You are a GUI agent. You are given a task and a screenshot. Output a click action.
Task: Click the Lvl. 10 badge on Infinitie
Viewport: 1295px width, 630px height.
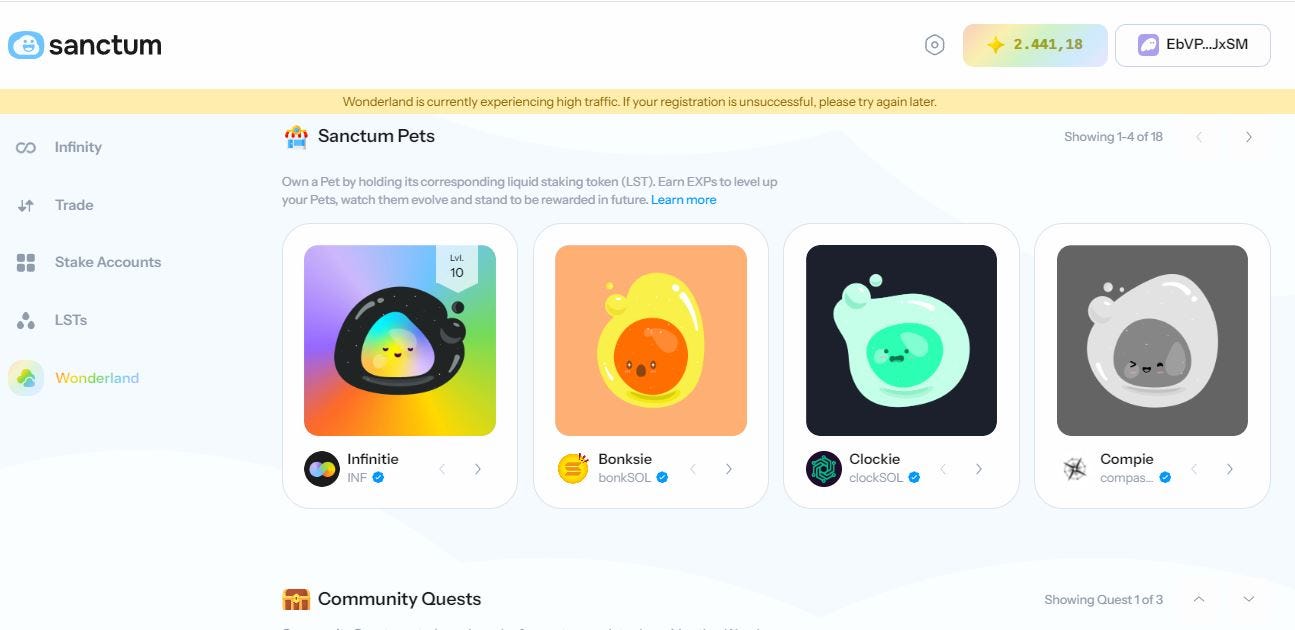[456, 264]
